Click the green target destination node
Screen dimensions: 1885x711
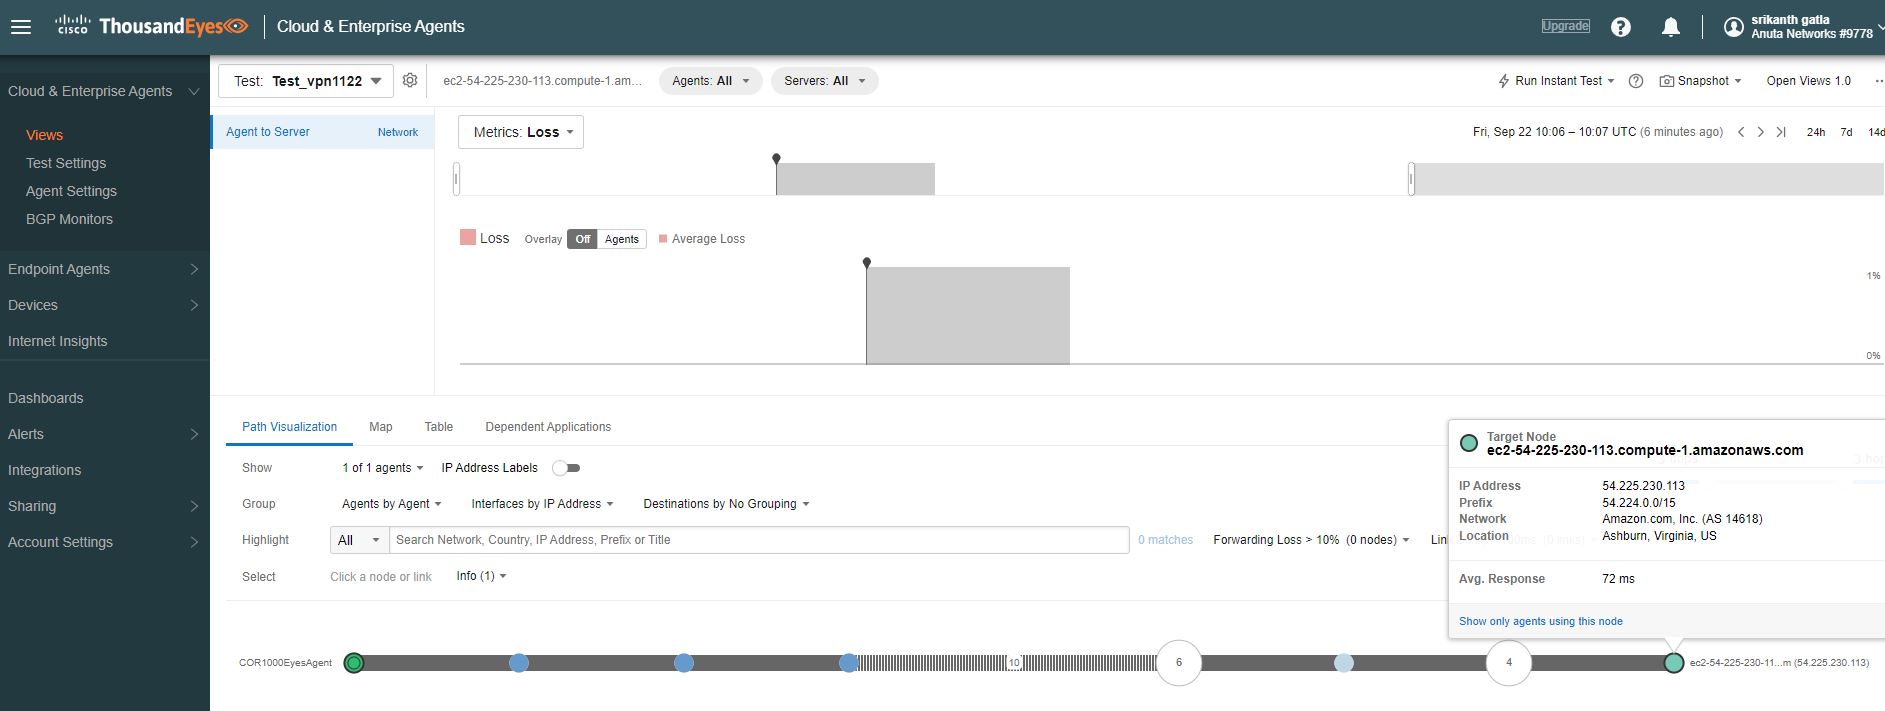(1674, 663)
